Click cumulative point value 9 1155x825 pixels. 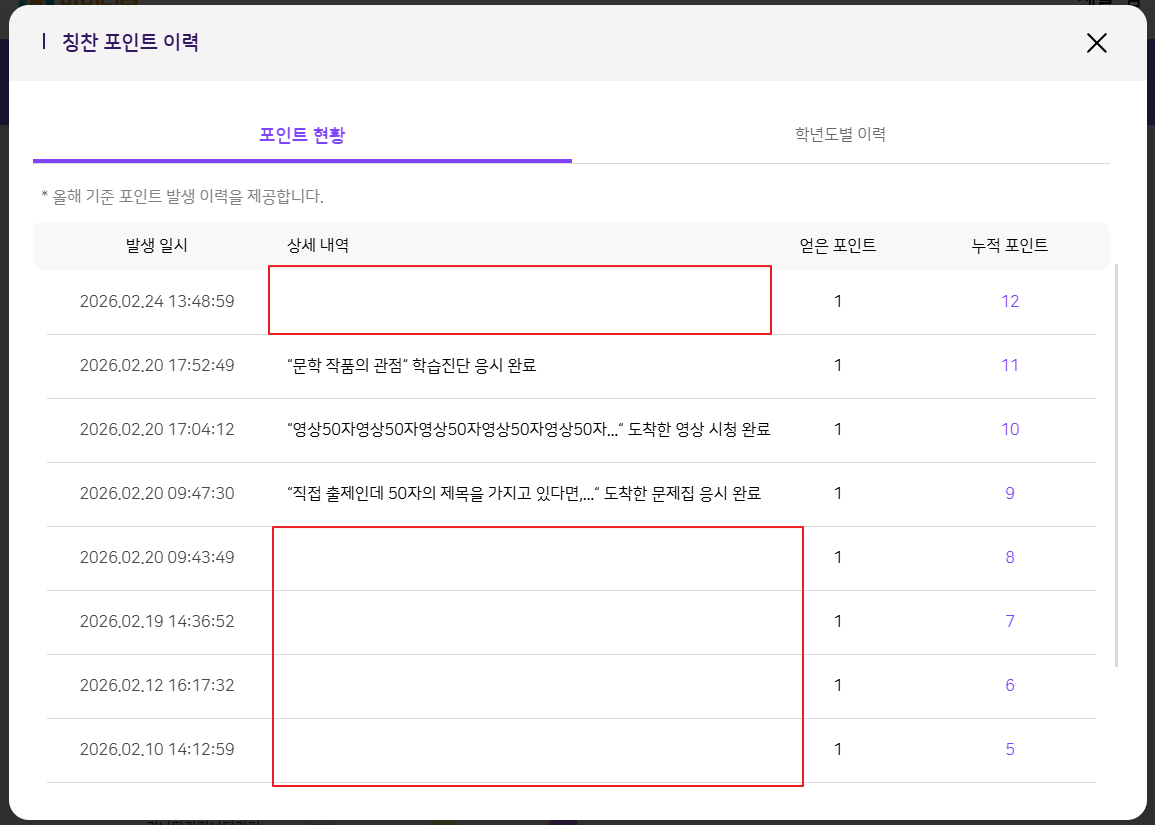click(x=1010, y=493)
